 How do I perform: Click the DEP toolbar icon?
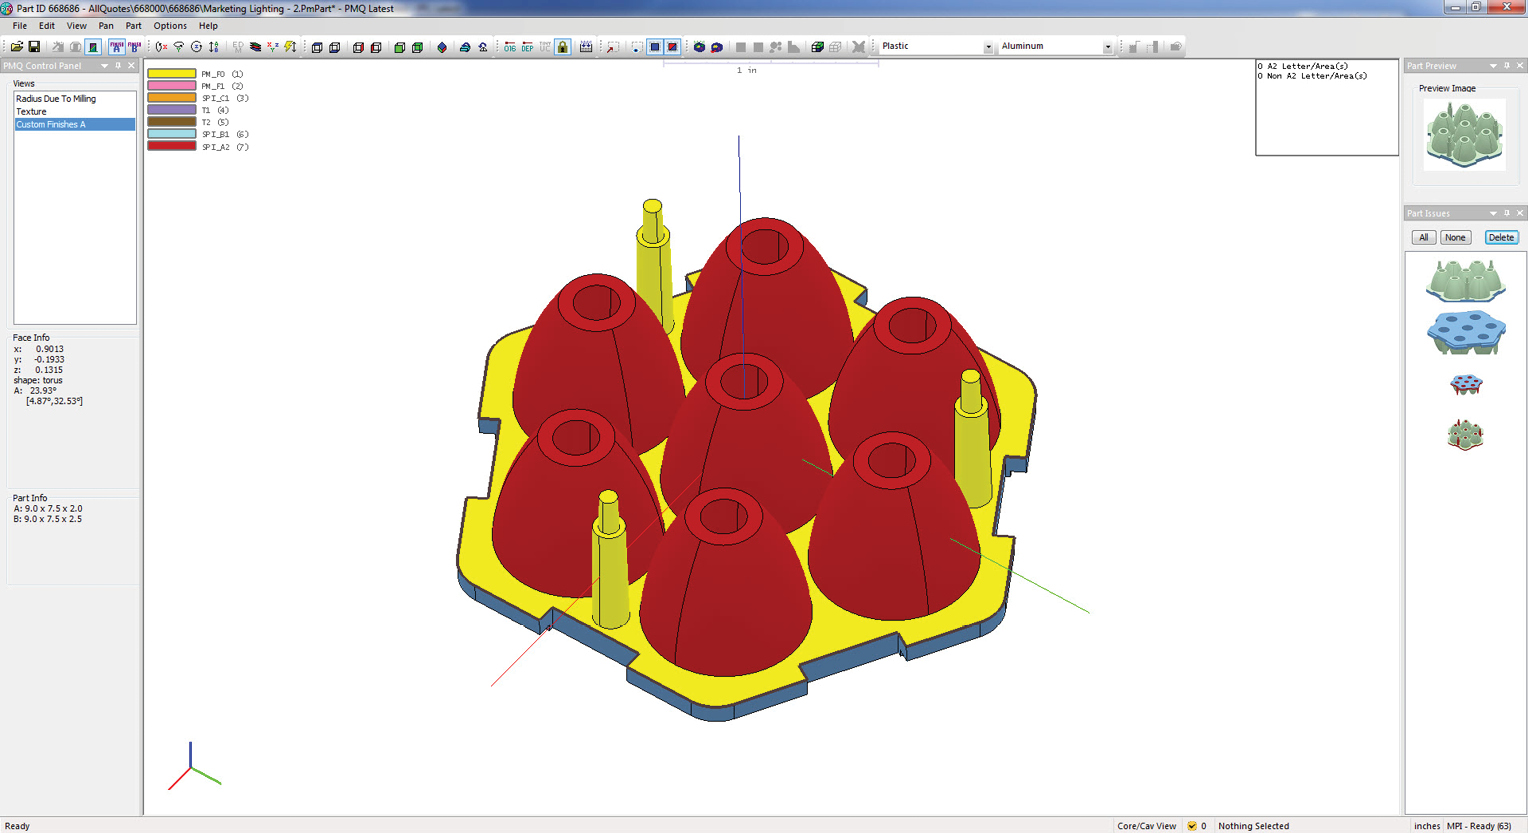tap(527, 47)
